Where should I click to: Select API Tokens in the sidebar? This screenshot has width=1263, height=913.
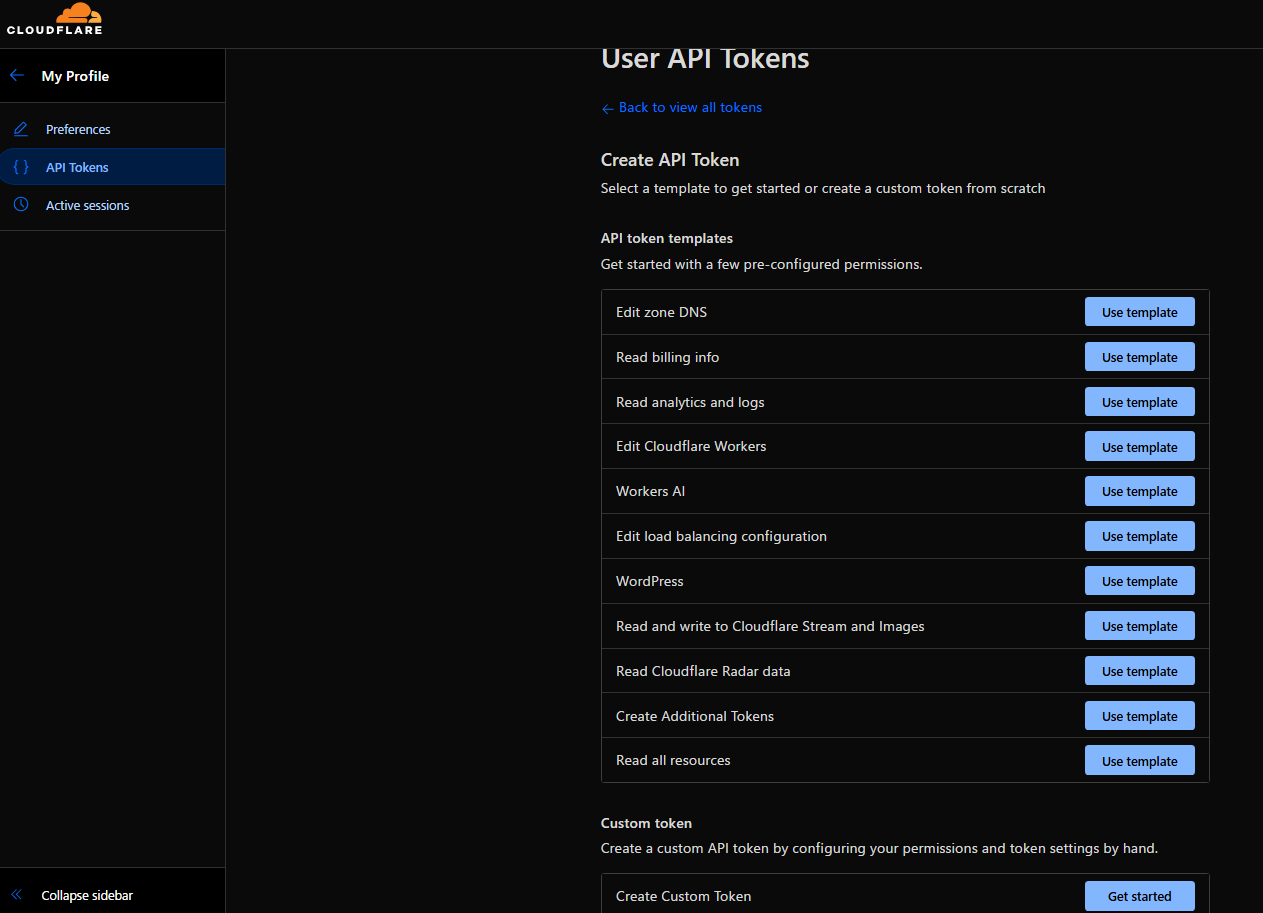click(x=77, y=167)
